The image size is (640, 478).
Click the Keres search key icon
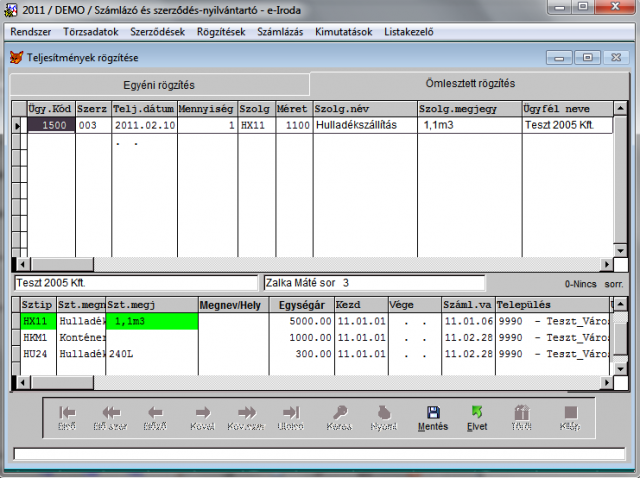click(340, 412)
